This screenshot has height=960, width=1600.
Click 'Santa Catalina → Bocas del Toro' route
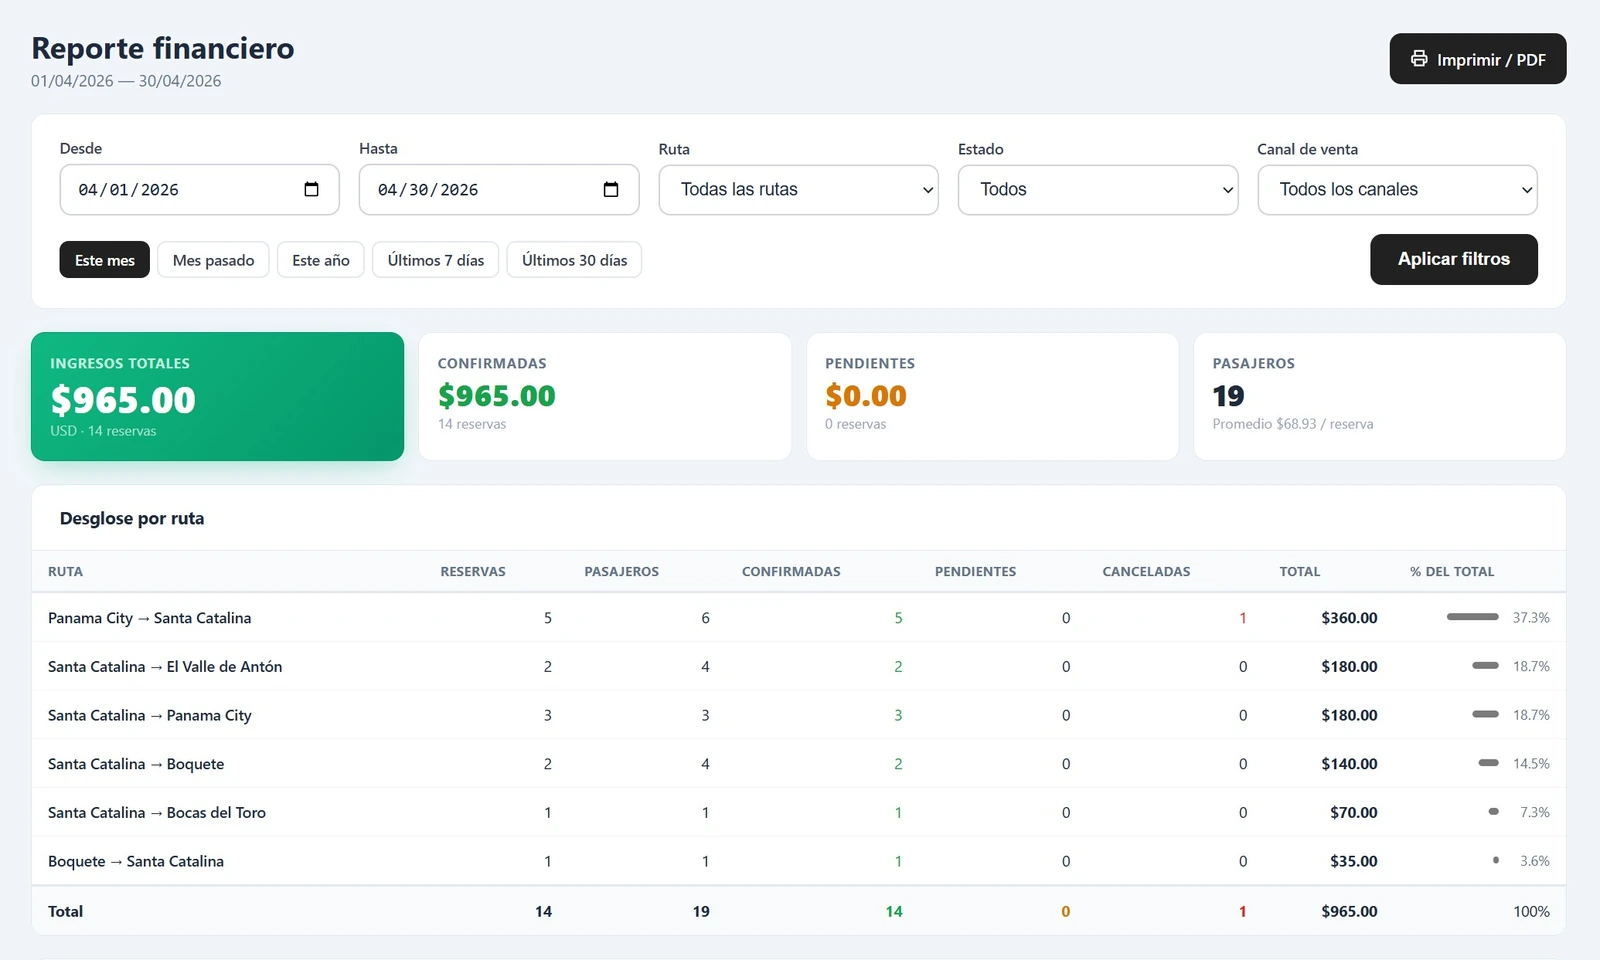tap(157, 813)
